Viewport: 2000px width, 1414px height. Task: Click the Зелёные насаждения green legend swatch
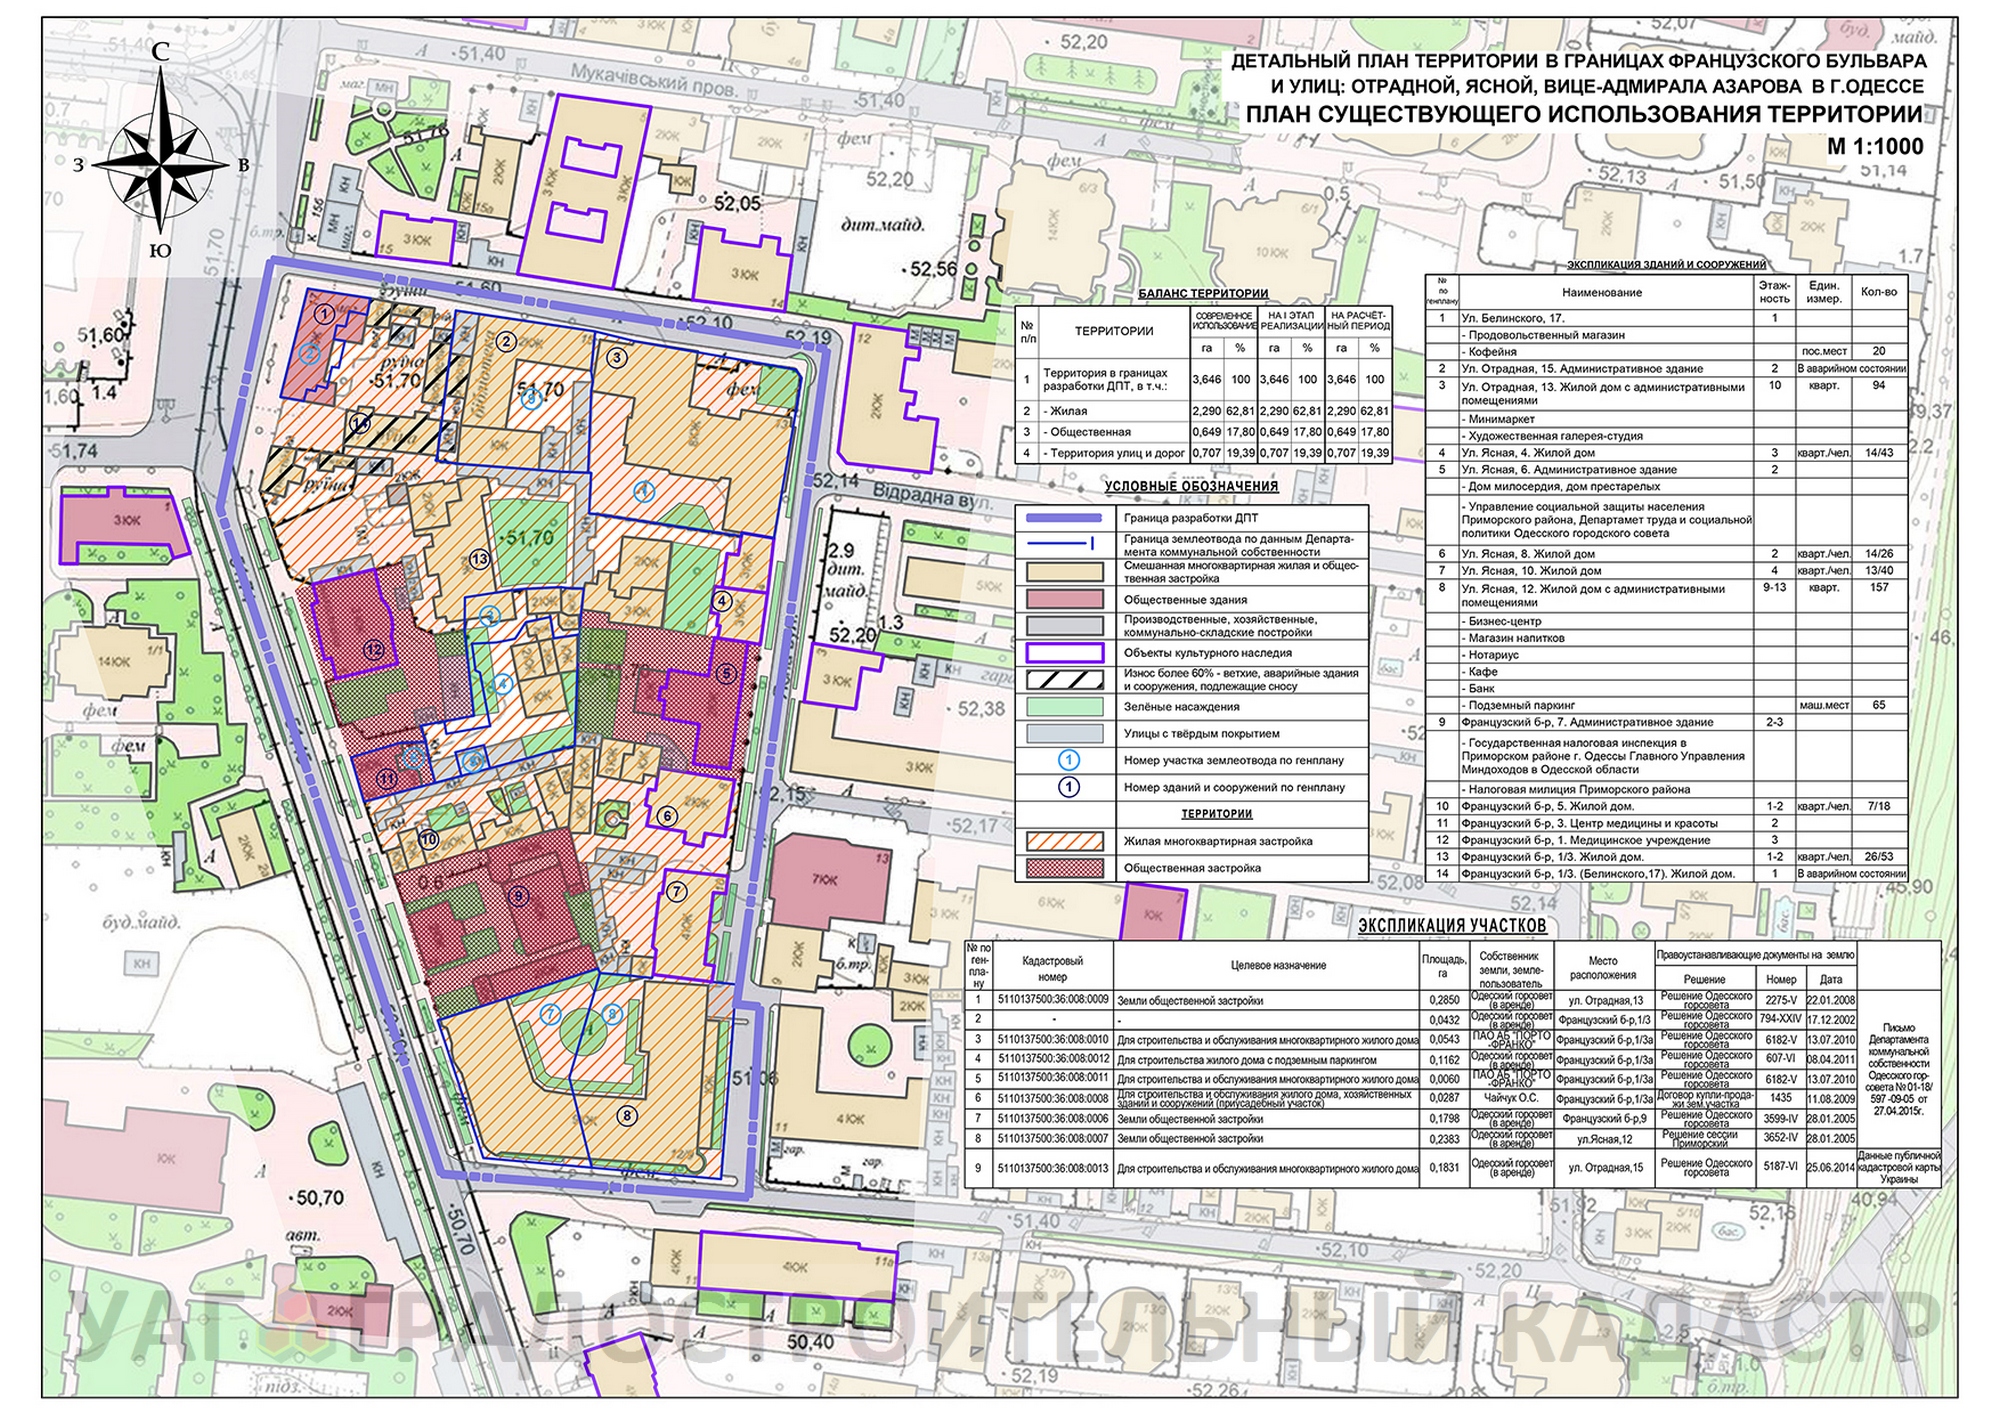(1065, 706)
